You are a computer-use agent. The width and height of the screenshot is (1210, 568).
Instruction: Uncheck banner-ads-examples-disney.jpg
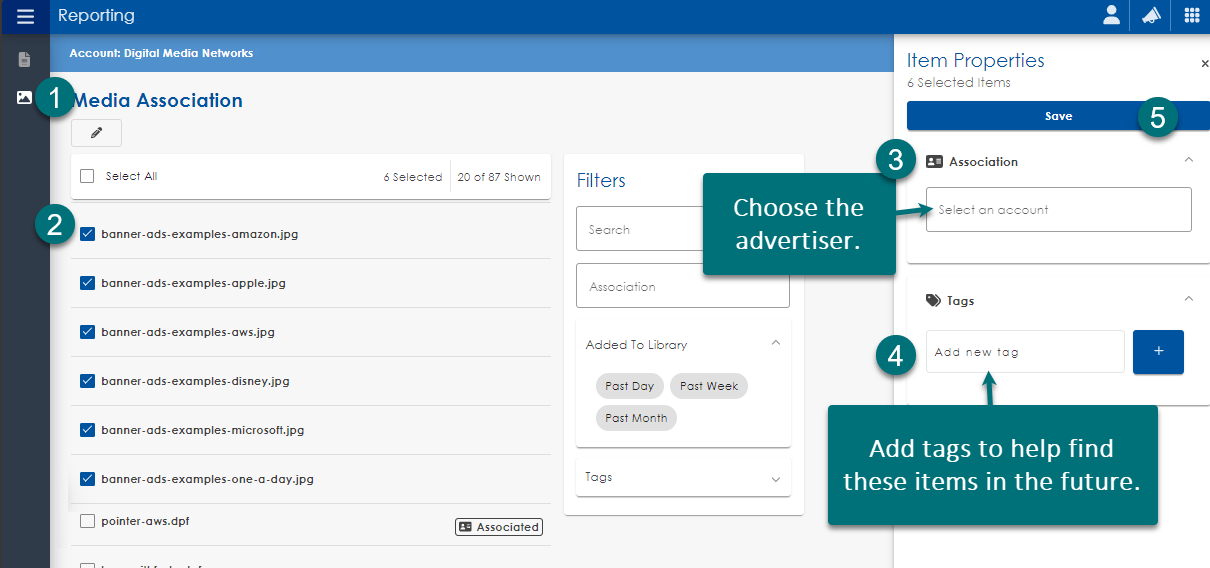(87, 381)
